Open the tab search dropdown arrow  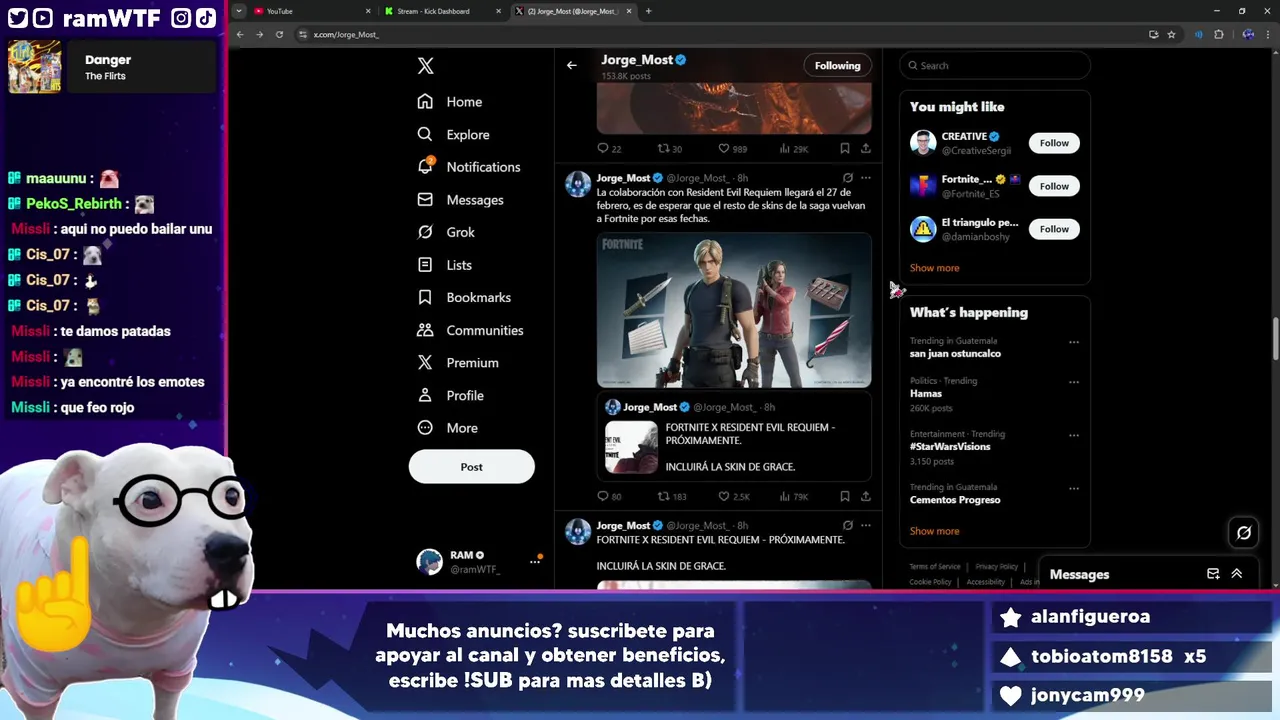[238, 11]
